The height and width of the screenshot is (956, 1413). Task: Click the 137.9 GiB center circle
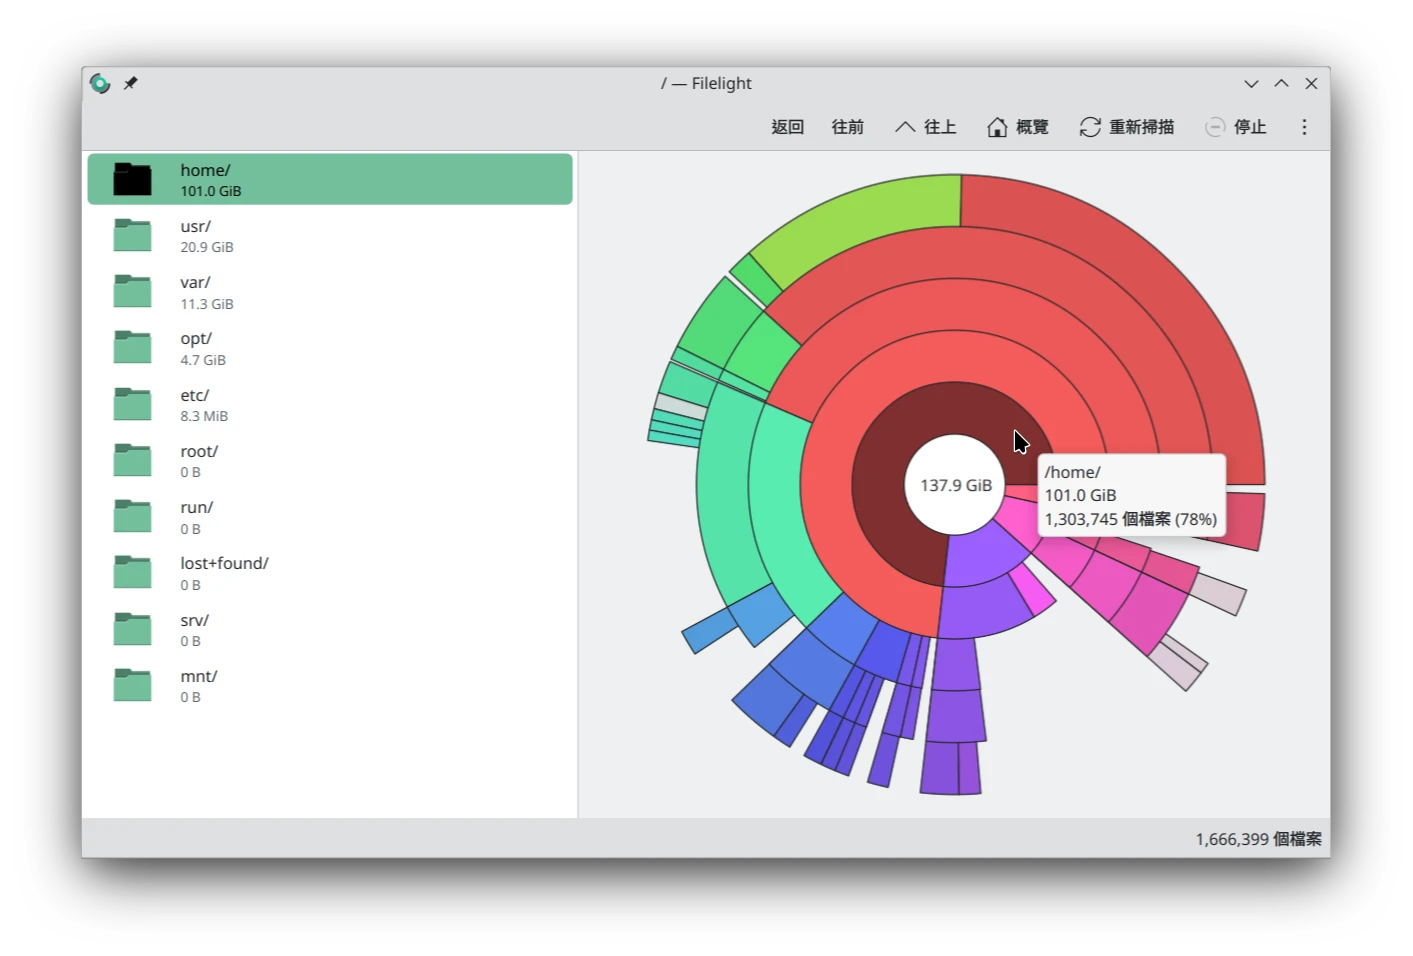click(x=955, y=485)
